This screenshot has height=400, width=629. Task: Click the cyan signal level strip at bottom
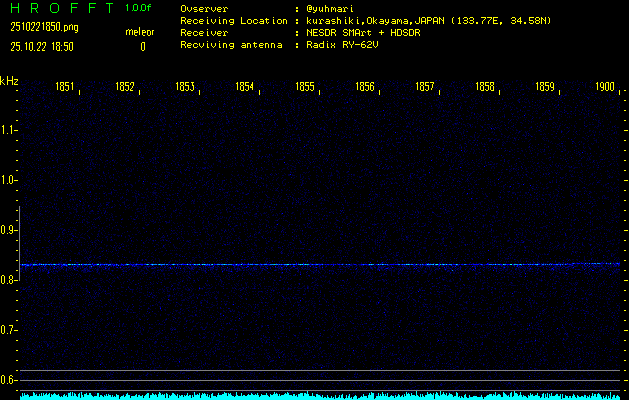pyautogui.click(x=320, y=396)
